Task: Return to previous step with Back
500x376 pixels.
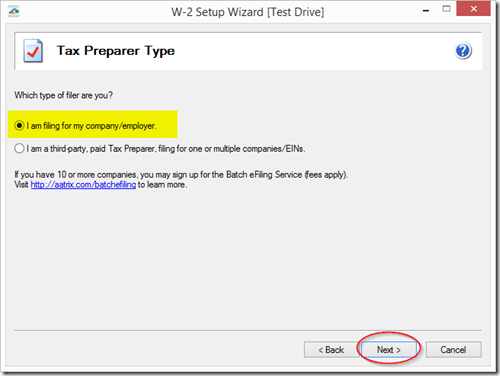Action: [x=331, y=349]
